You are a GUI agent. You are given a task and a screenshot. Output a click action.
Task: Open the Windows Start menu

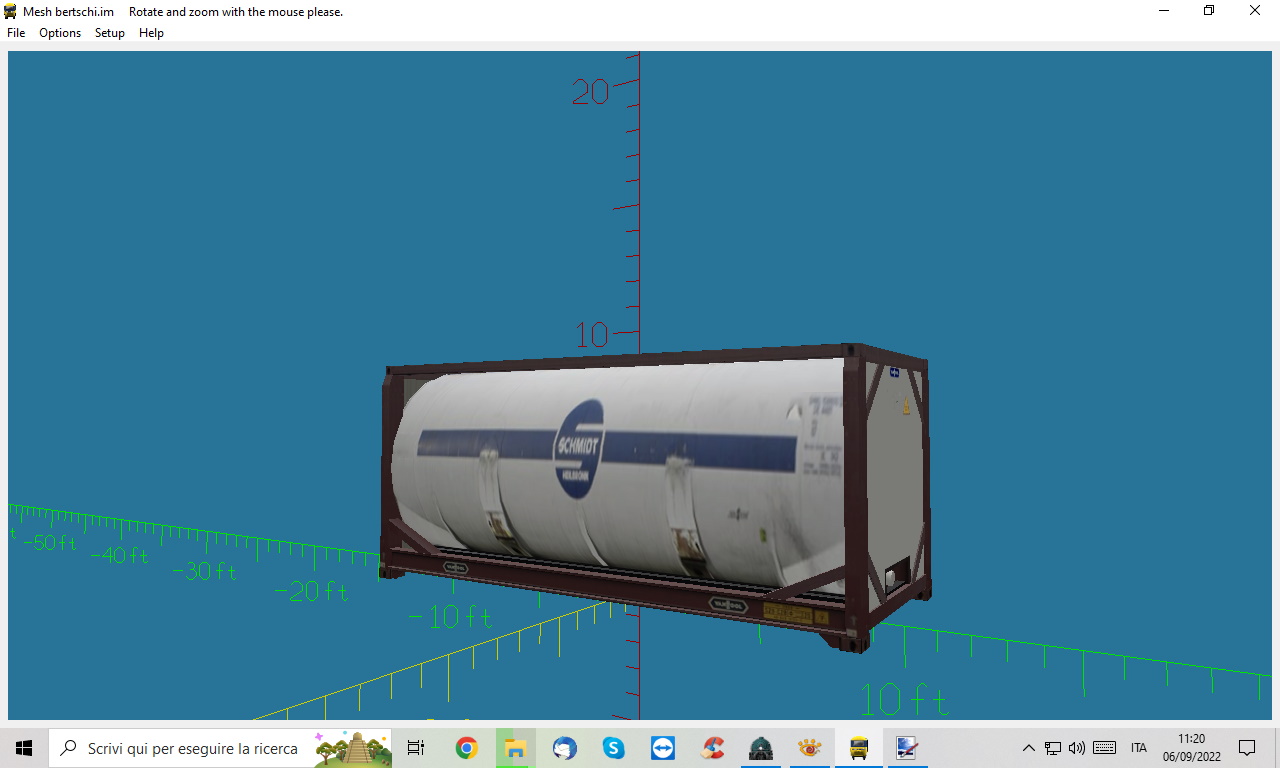pyautogui.click(x=24, y=748)
